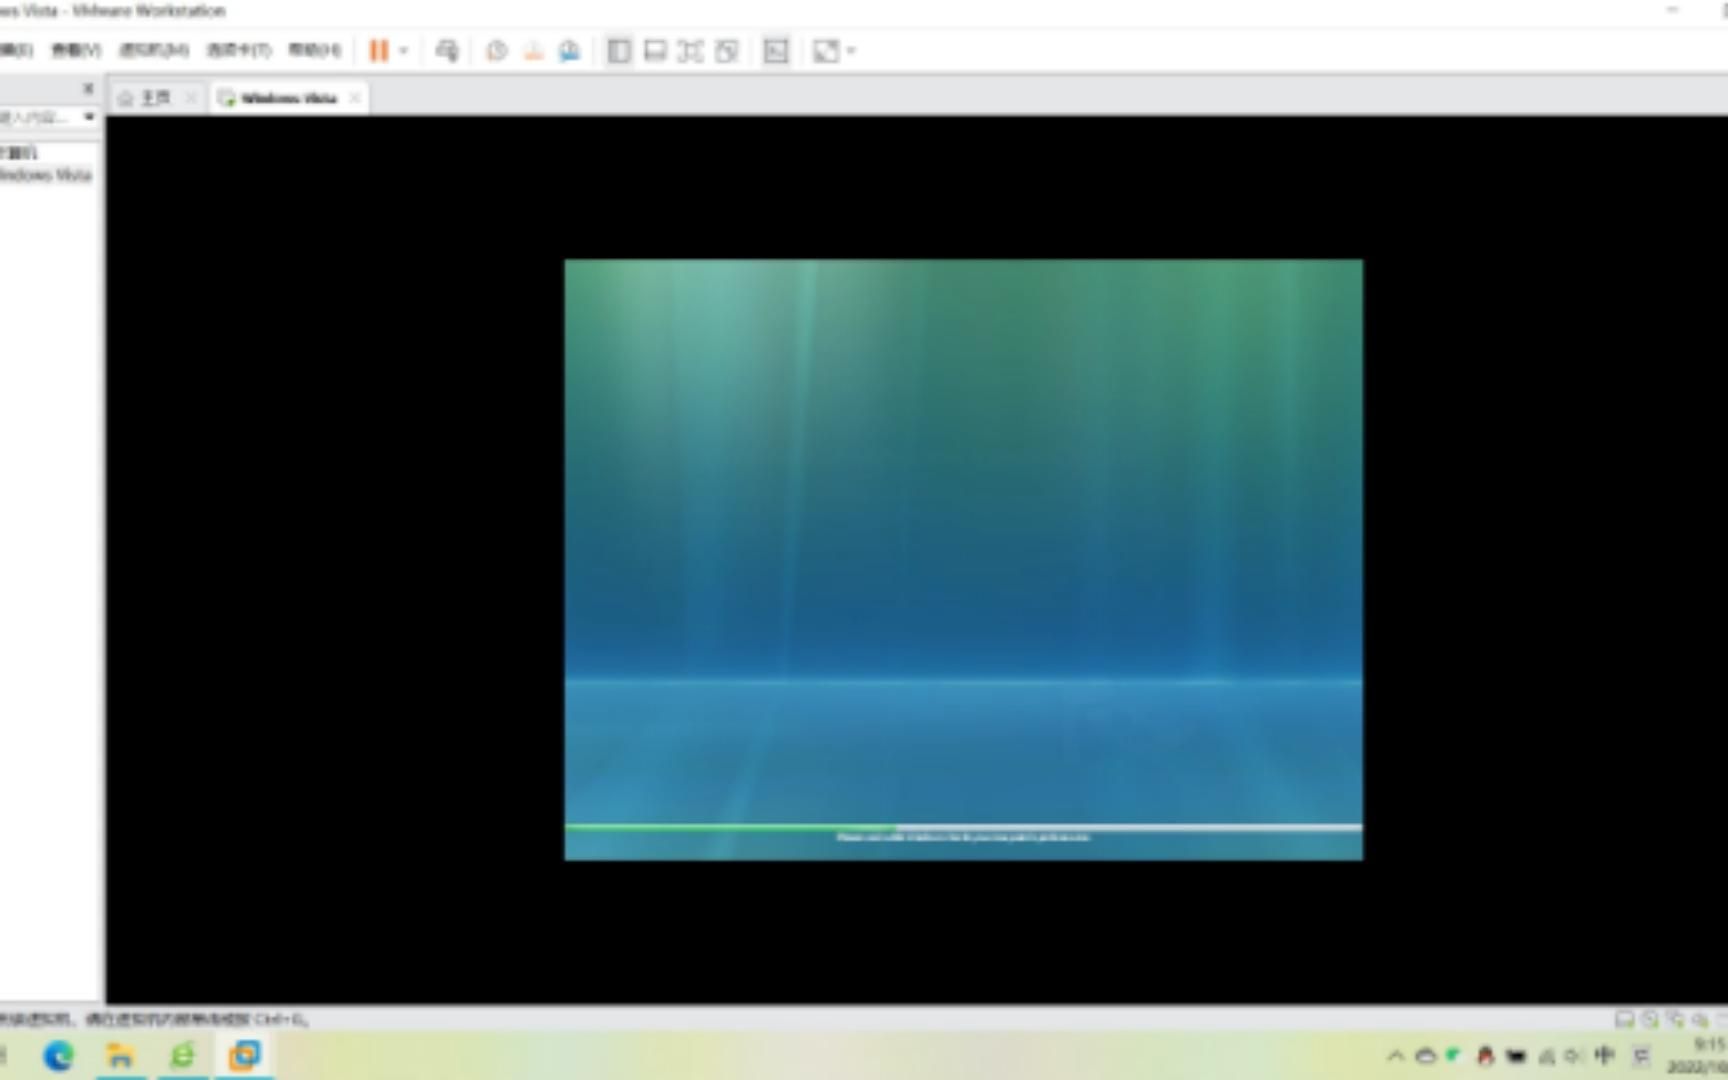This screenshot has width=1728, height=1080.
Task: Open File Explorer from the taskbar
Action: click(x=120, y=1055)
